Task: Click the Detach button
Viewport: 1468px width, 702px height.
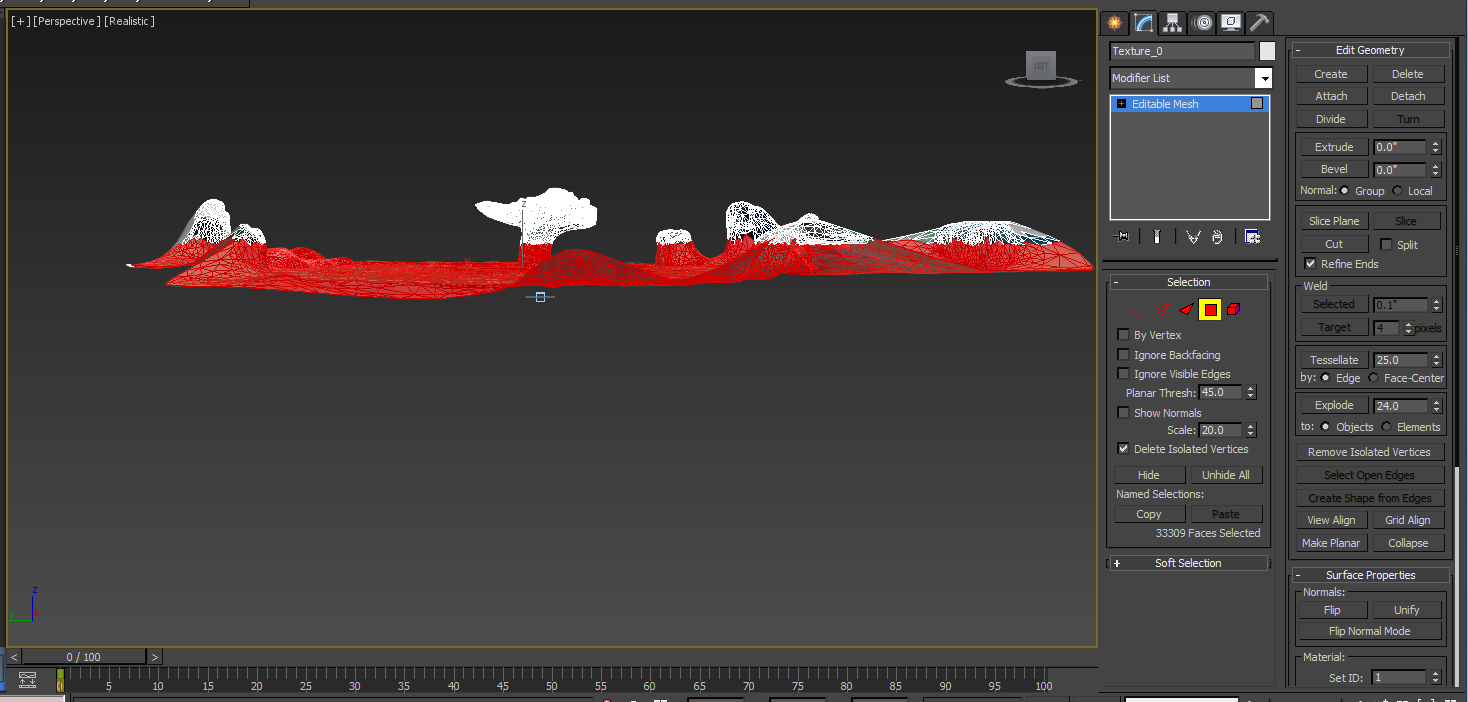Action: coord(1408,96)
